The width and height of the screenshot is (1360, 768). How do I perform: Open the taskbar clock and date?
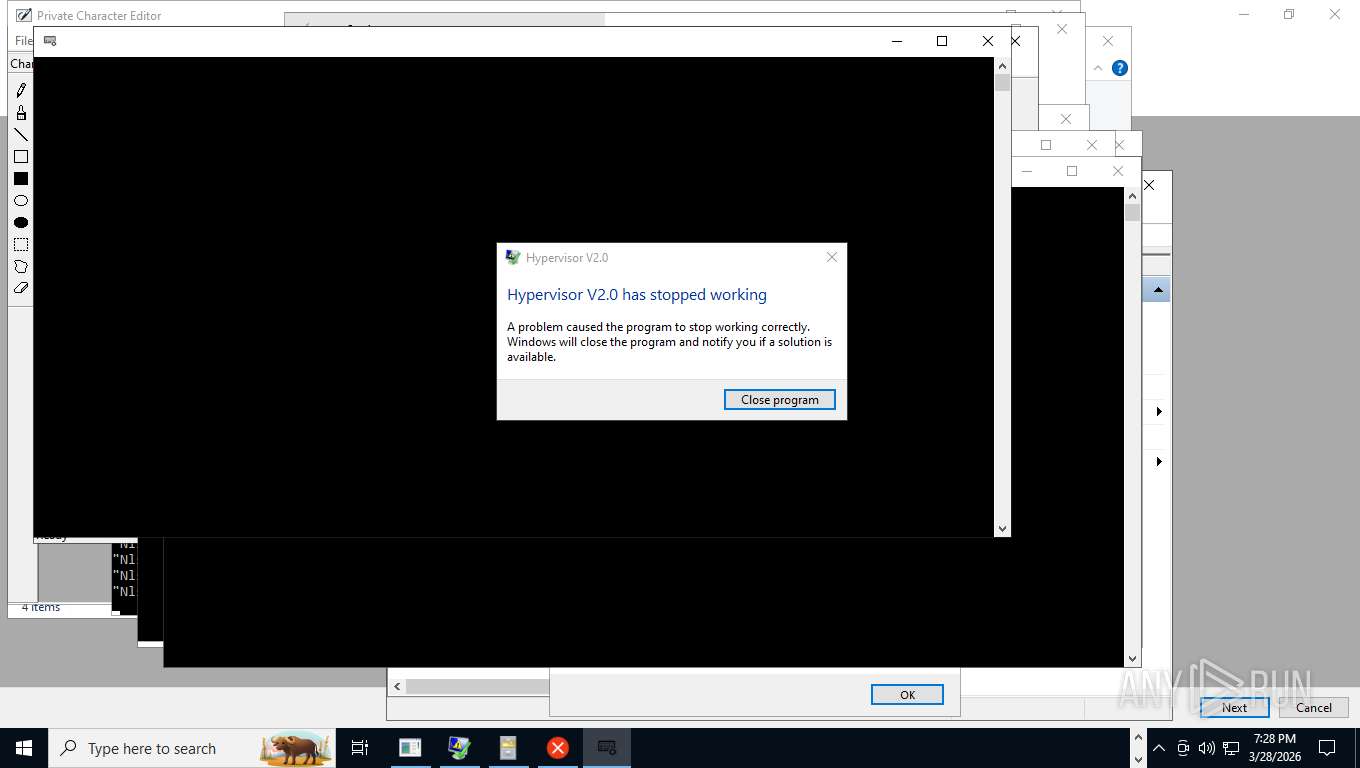tap(1275, 748)
